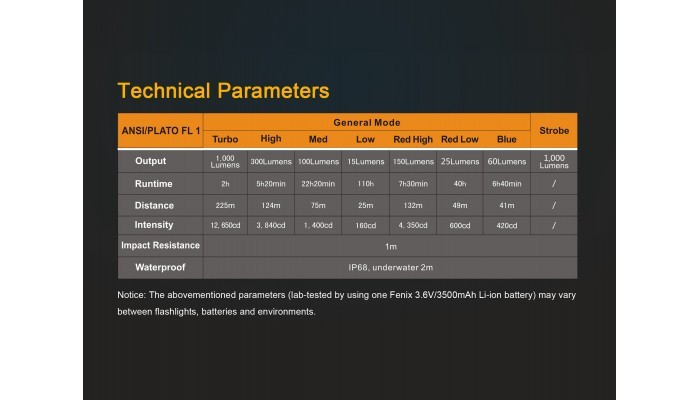Select the ANSI/PLATO FL 1 header cell
The width and height of the screenshot is (700, 400).
click(x=160, y=130)
